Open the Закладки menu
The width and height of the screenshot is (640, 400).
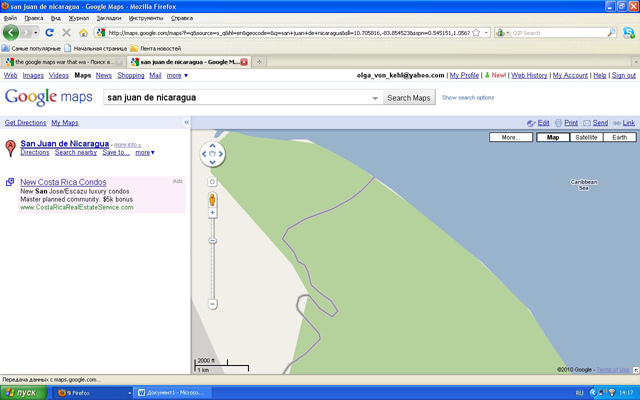(x=109, y=18)
